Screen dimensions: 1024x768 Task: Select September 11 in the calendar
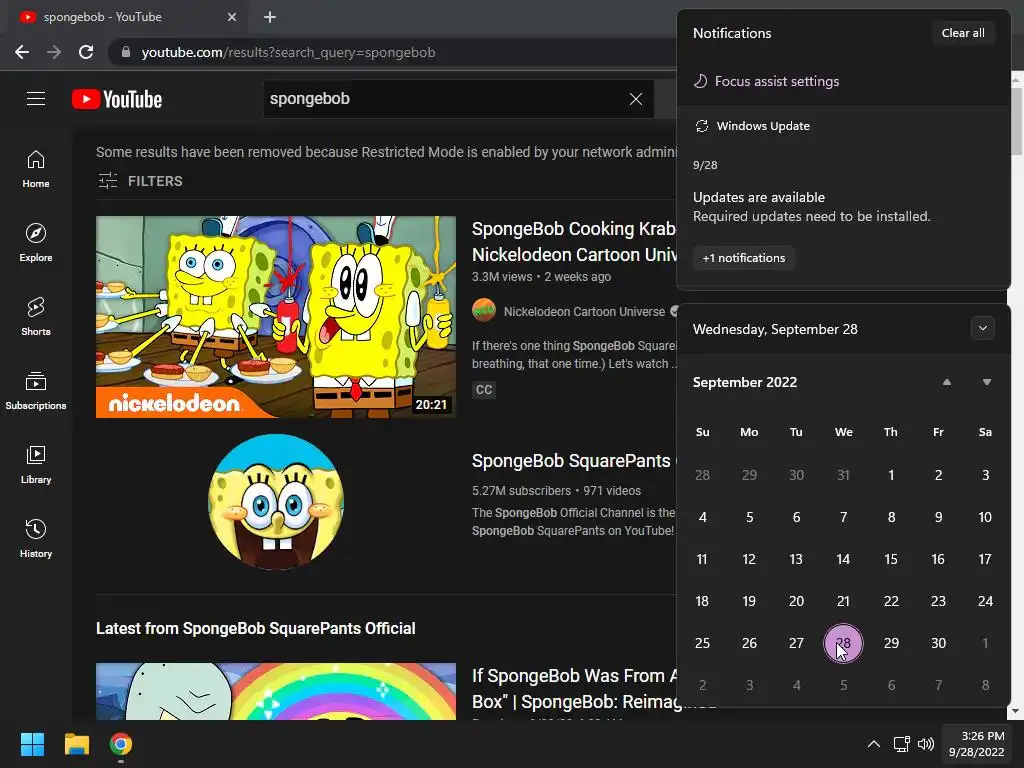[x=702, y=559]
